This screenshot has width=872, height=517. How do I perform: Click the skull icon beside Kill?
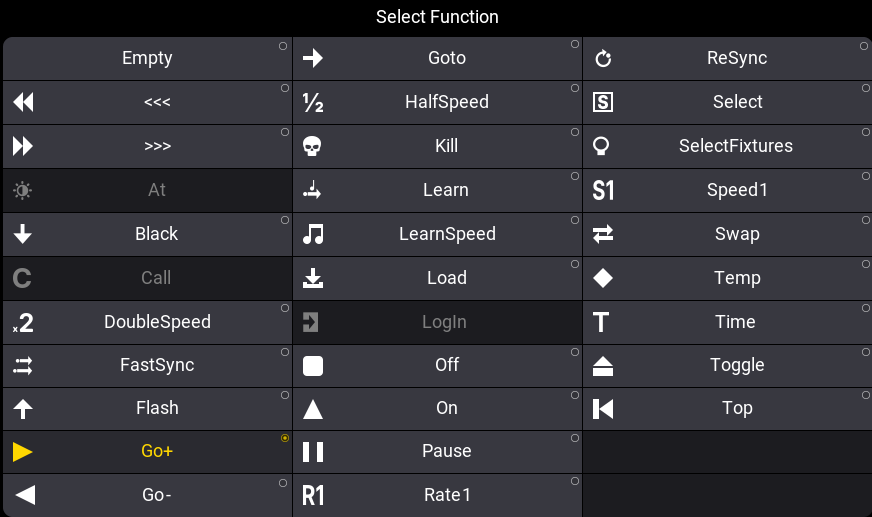pyautogui.click(x=313, y=146)
